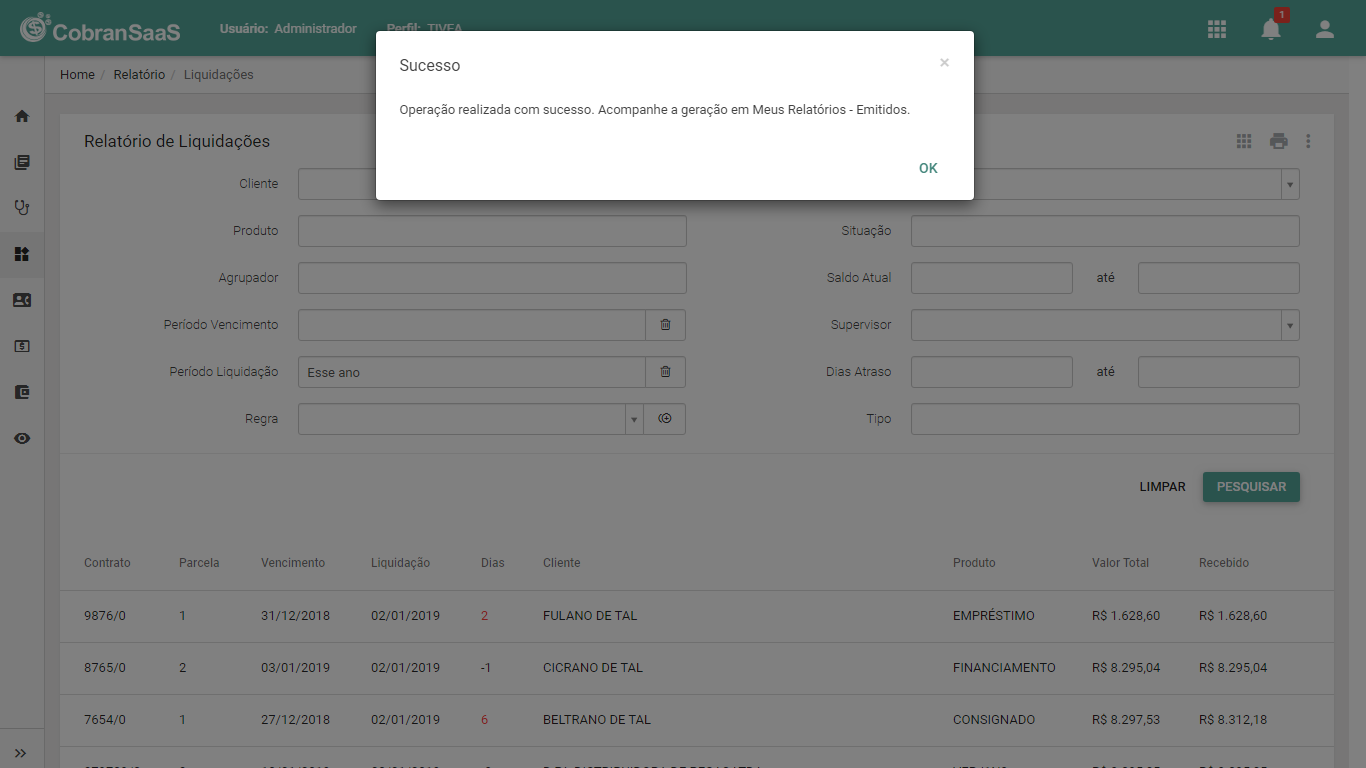Click client CICRANO DE TAL
The width and height of the screenshot is (1366, 768).
(x=593, y=668)
